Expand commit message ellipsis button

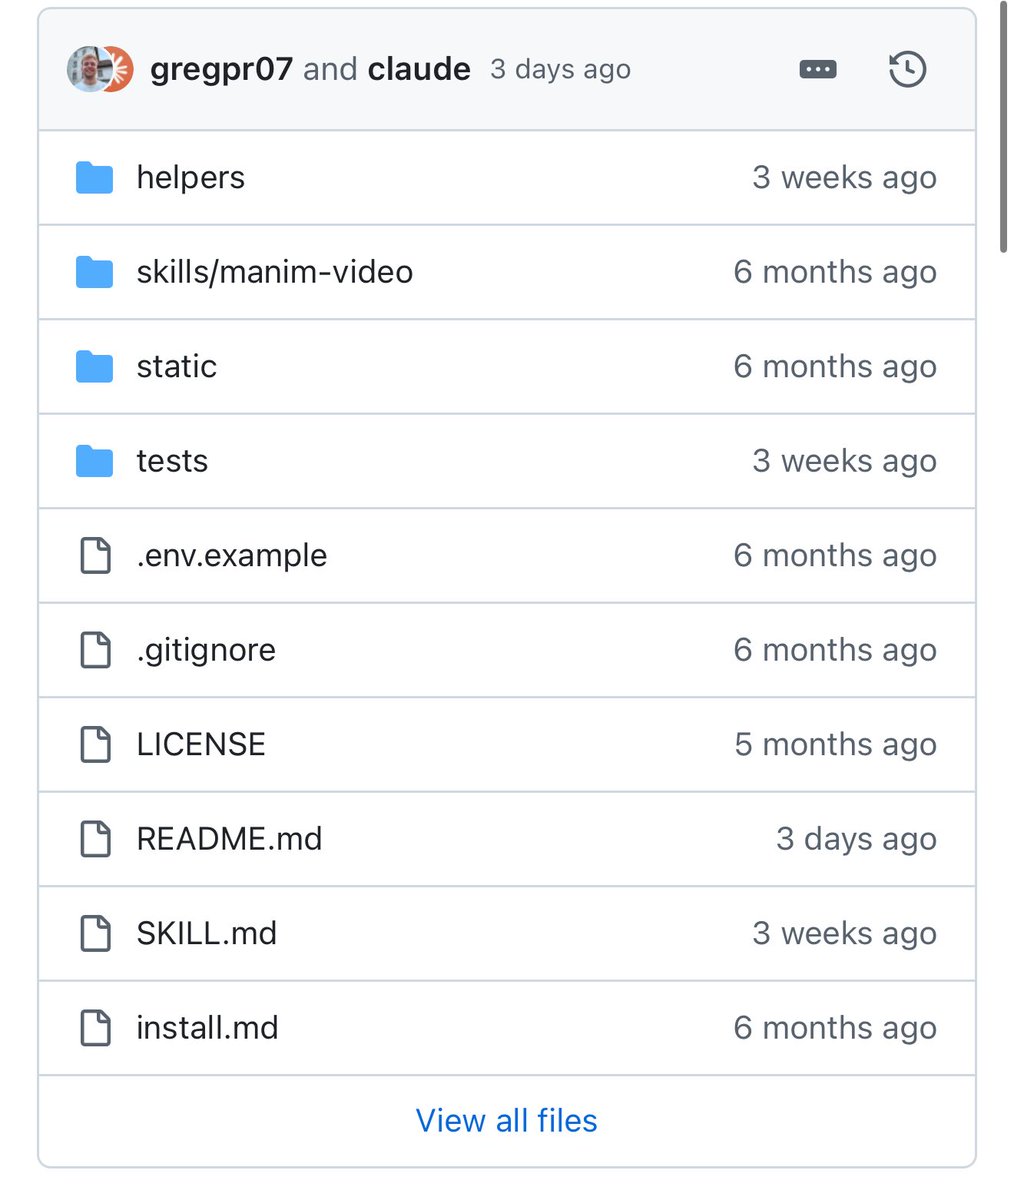click(x=818, y=70)
